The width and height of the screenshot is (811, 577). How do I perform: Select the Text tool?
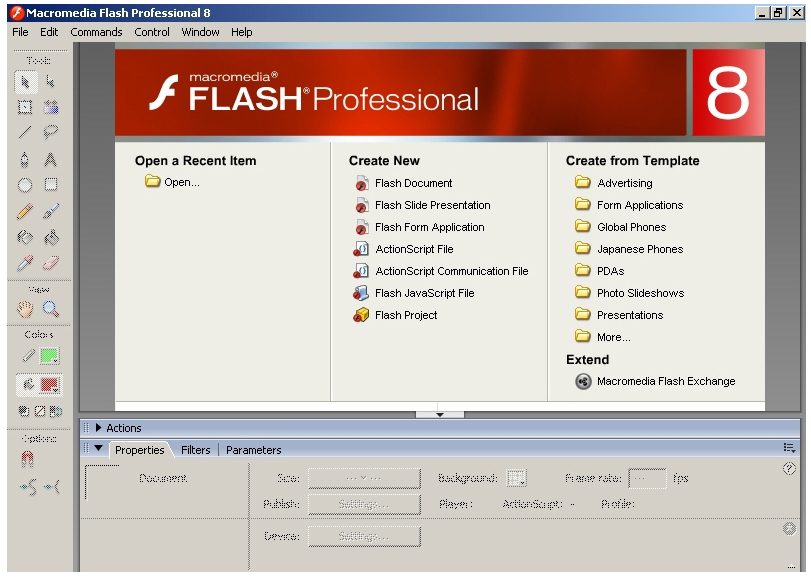pyautogui.click(x=51, y=159)
